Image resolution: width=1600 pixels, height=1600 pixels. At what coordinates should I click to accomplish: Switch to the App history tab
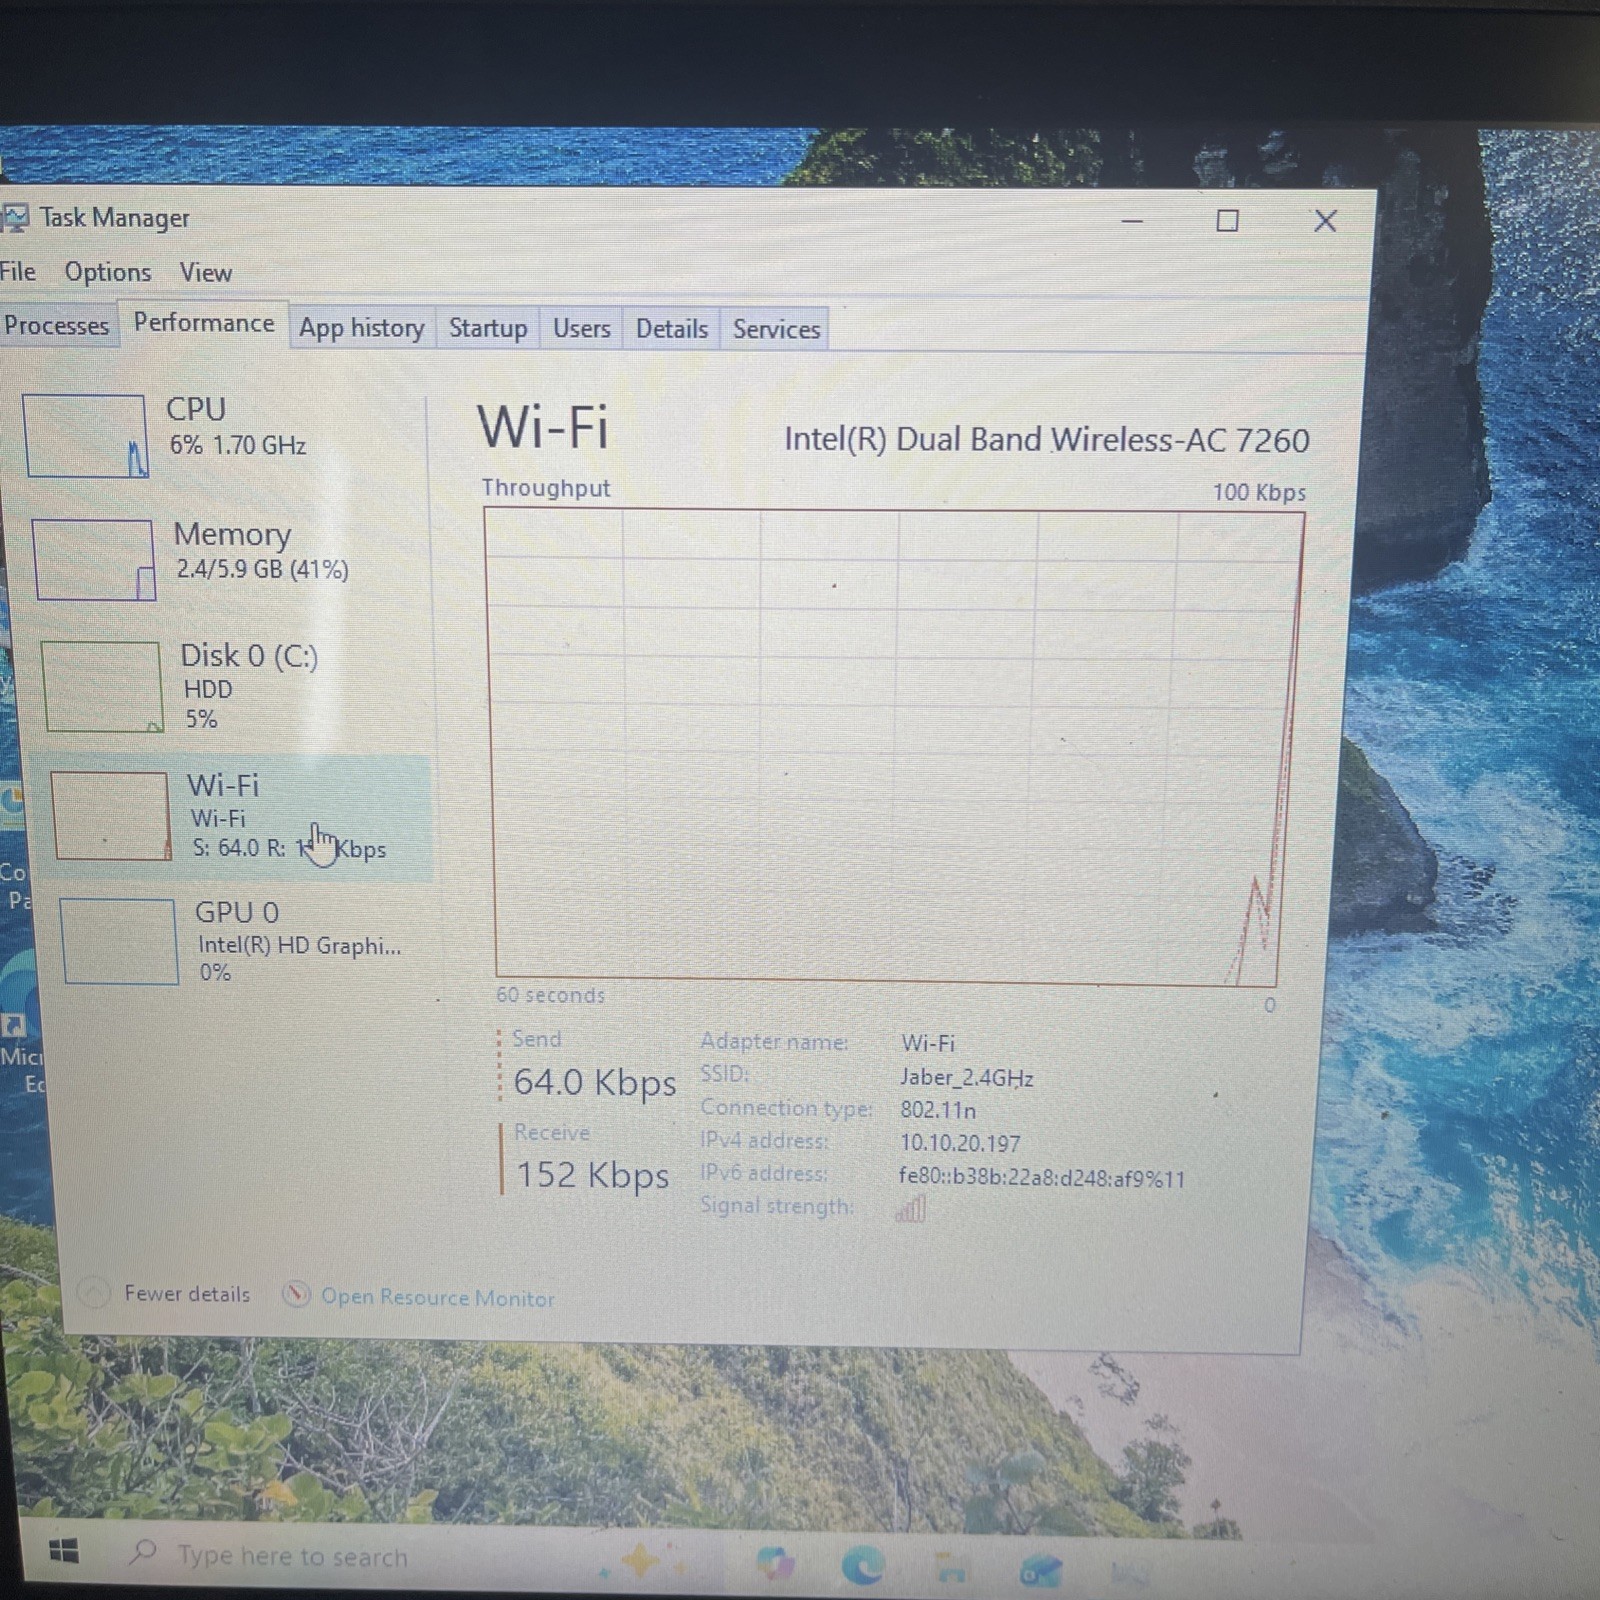point(362,328)
